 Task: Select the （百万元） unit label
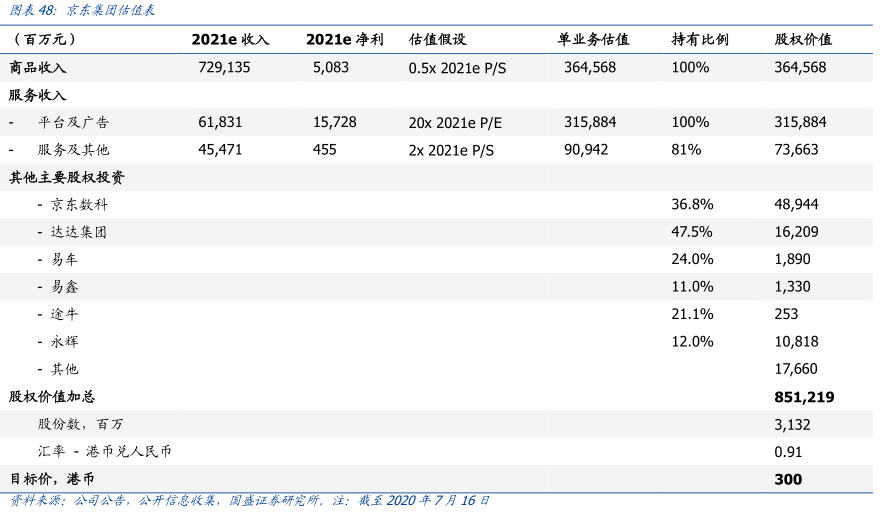click(x=43, y=39)
